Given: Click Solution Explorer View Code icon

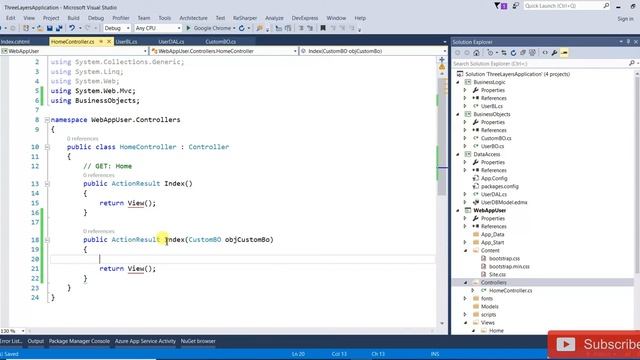Looking at the screenshot, I should click(x=545, y=53).
